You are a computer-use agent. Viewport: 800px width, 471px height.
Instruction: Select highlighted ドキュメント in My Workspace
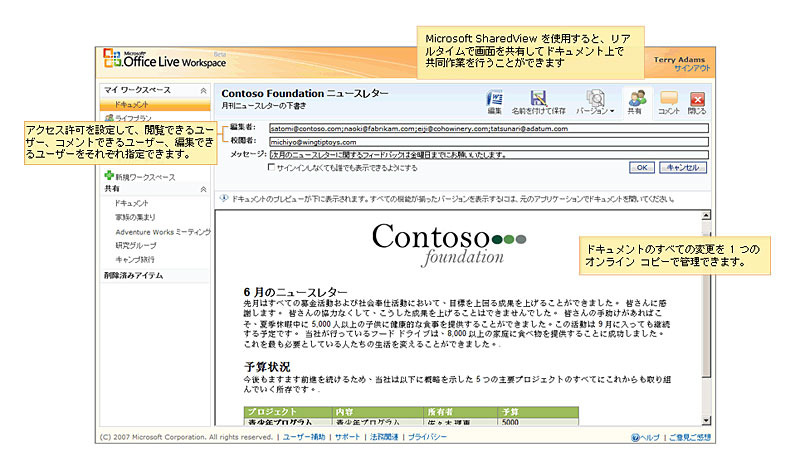click(x=155, y=105)
